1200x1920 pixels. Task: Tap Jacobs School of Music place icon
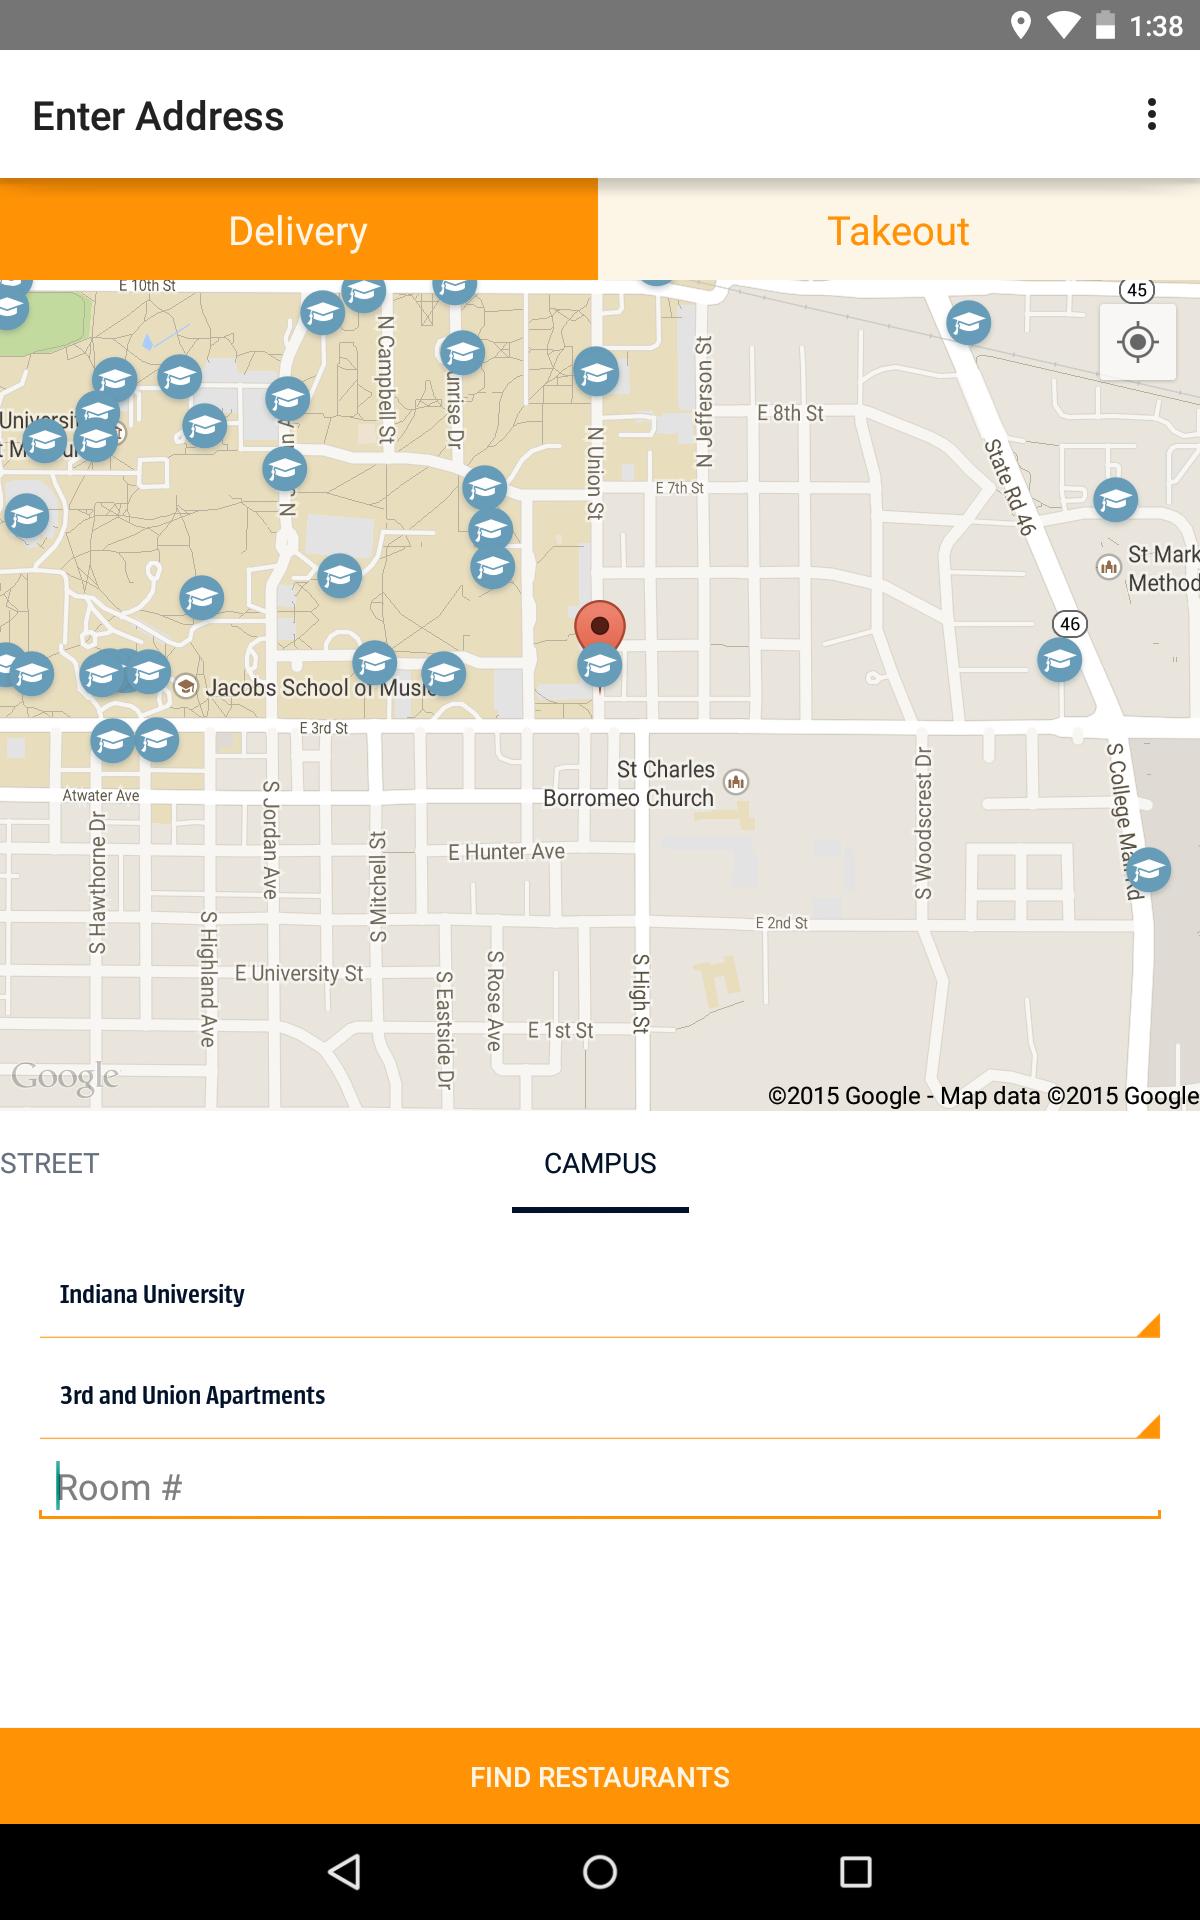click(185, 686)
